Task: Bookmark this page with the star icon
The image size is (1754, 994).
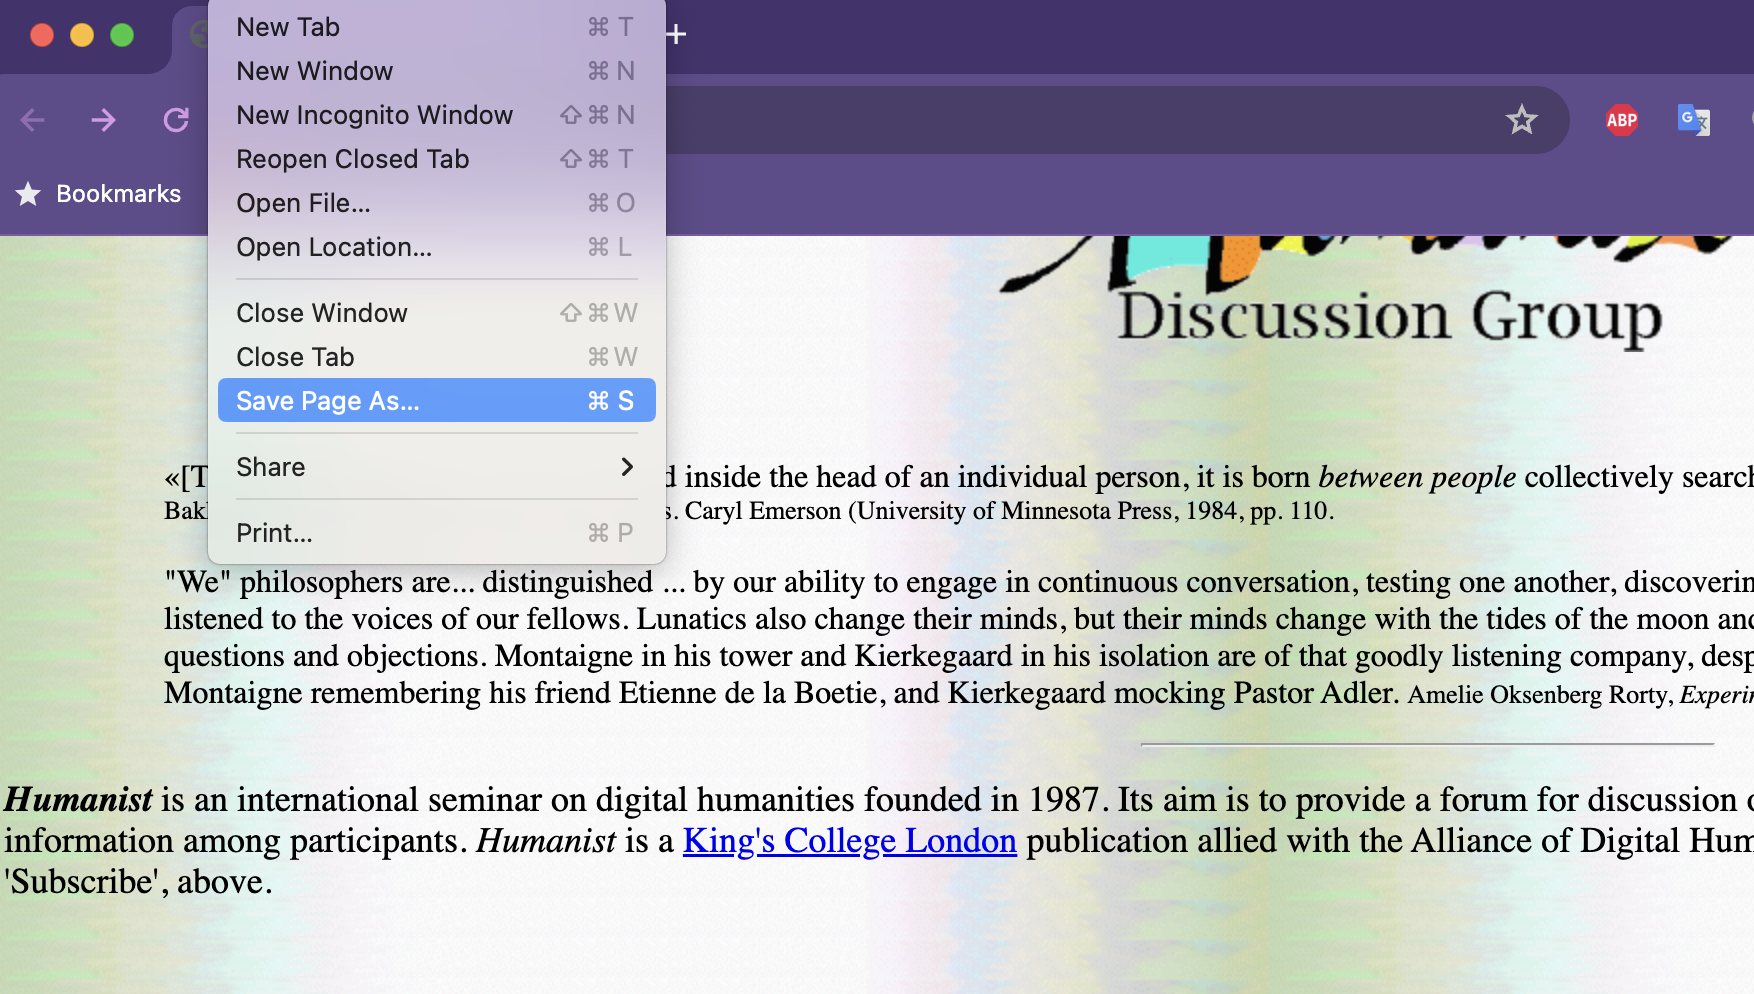Action: tap(1521, 120)
